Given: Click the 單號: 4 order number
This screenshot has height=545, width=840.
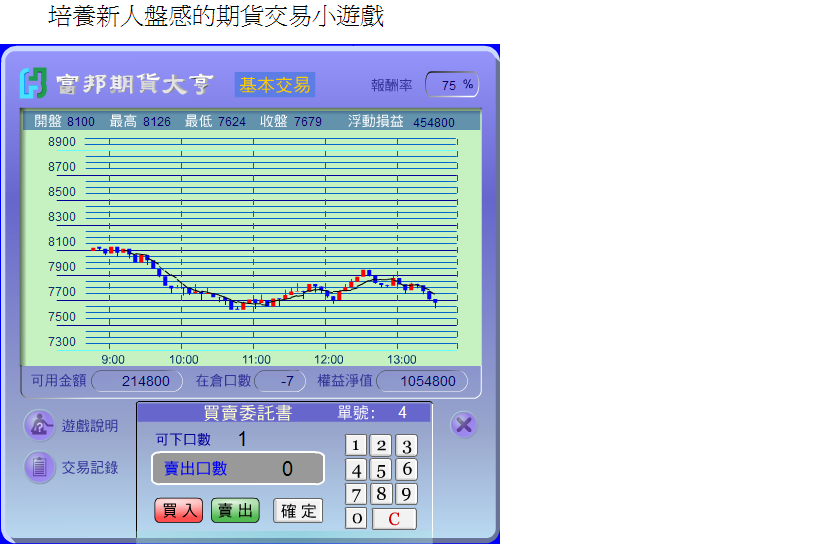Looking at the screenshot, I should click(x=372, y=413).
